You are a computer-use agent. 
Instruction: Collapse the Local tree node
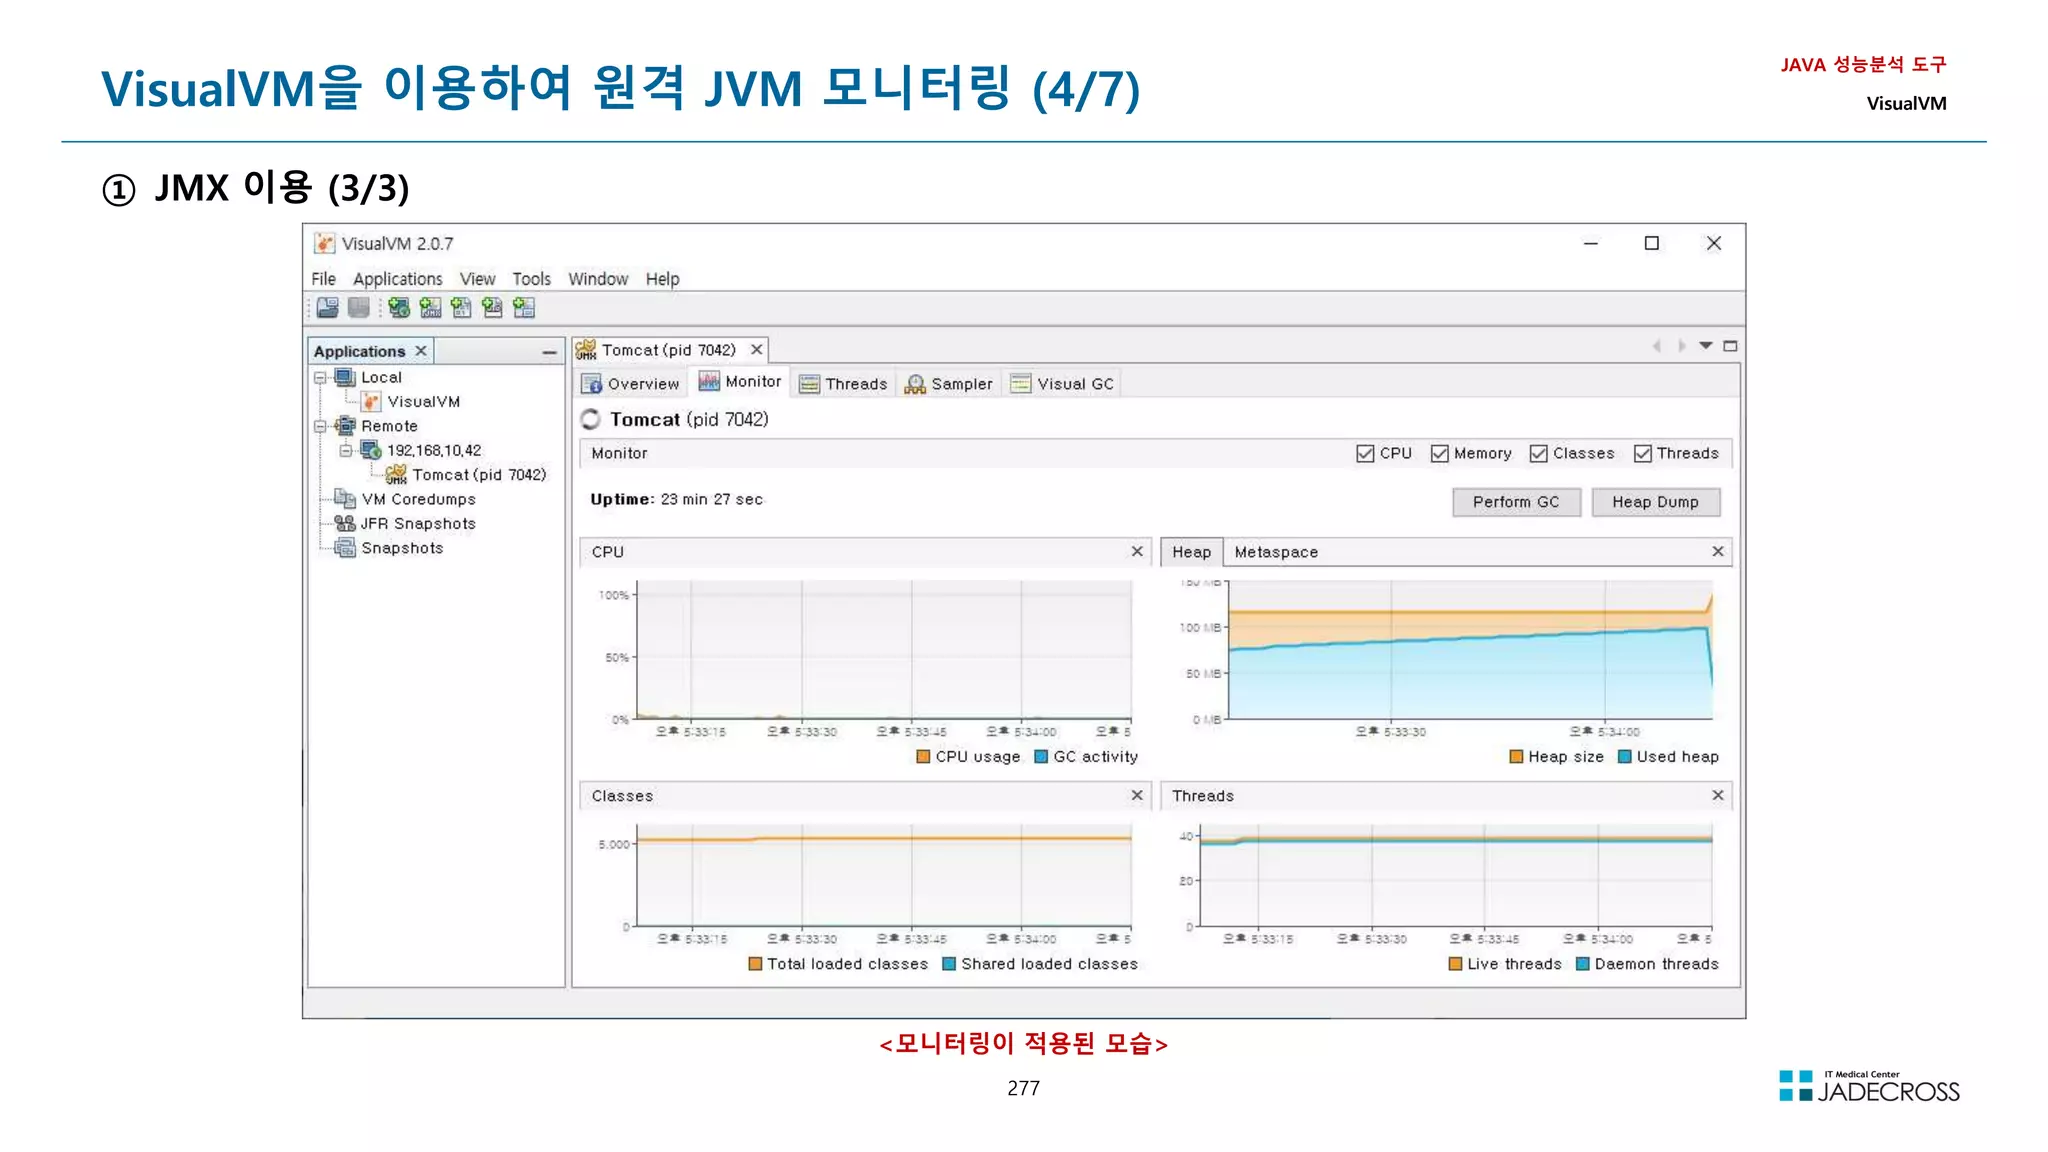[320, 378]
